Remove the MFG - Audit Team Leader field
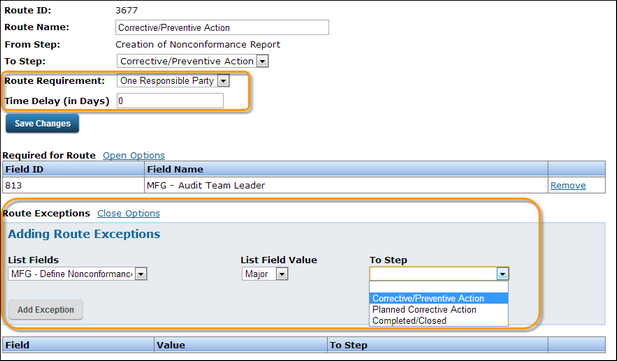Viewport: 617px width, 361px height. point(568,185)
